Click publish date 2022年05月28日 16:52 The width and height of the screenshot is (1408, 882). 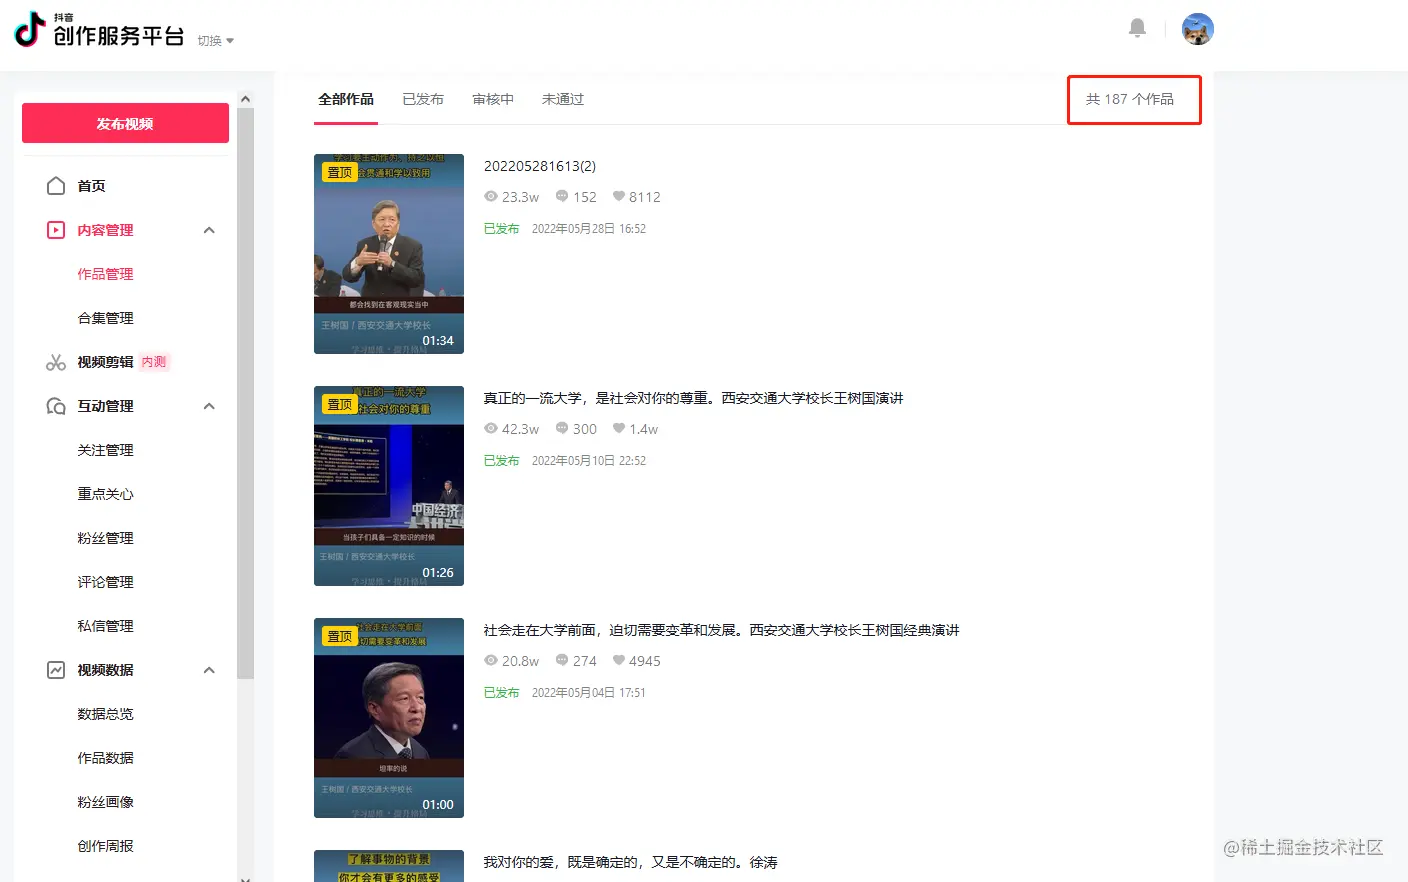click(x=589, y=229)
